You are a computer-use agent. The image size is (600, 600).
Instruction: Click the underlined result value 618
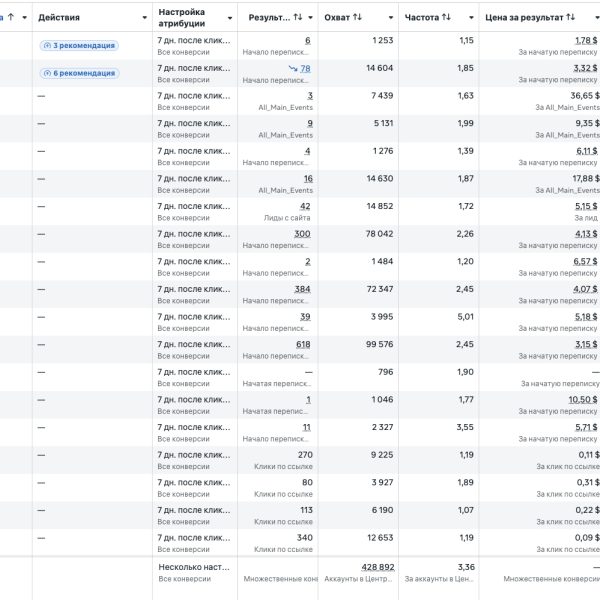click(303, 344)
